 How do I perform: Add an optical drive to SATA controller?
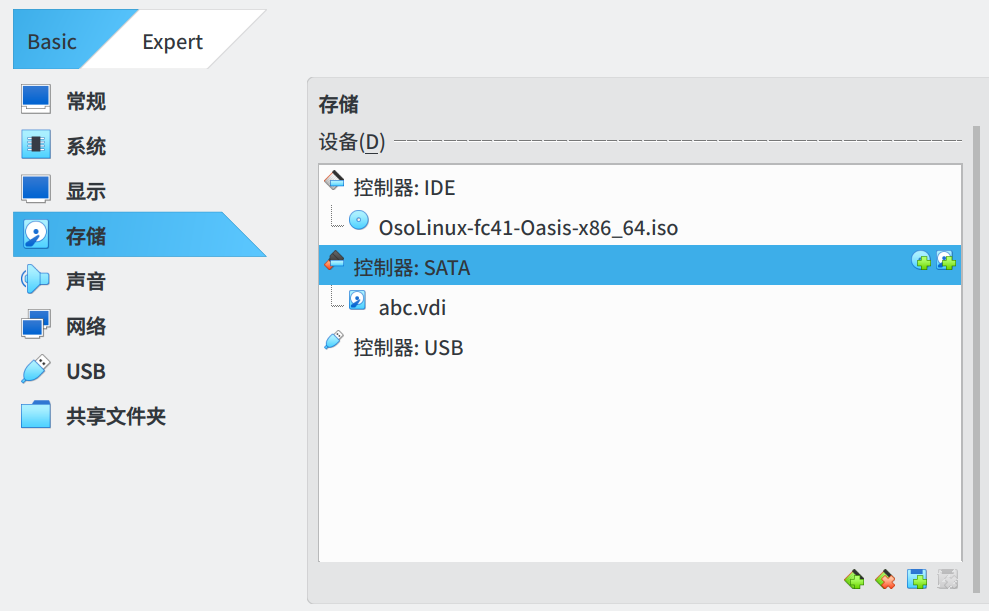pos(922,262)
